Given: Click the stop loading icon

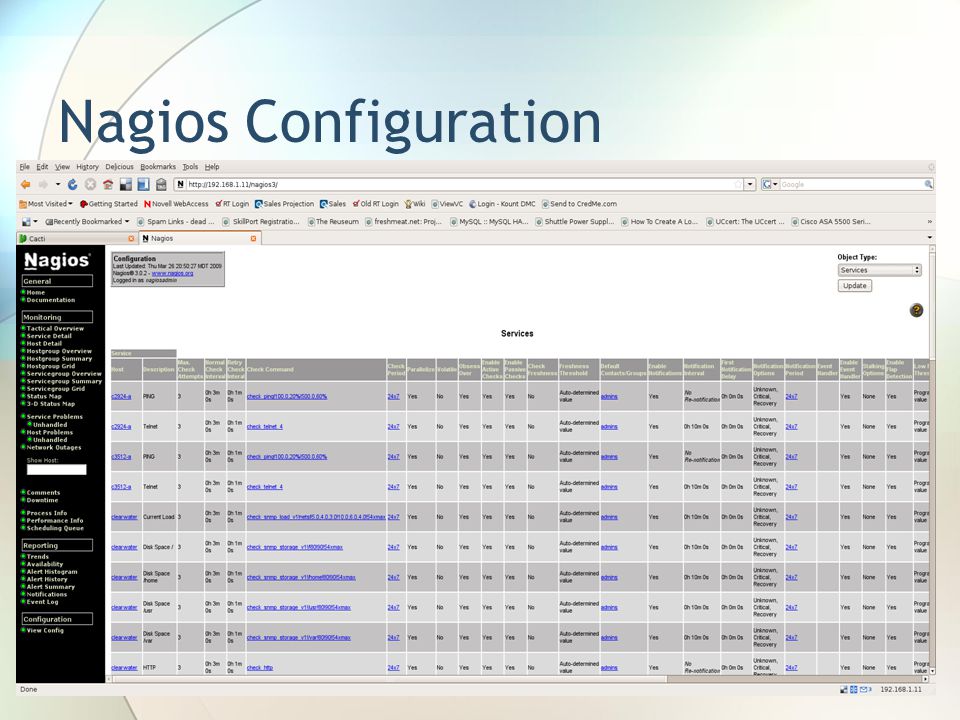Looking at the screenshot, I should tap(90, 184).
